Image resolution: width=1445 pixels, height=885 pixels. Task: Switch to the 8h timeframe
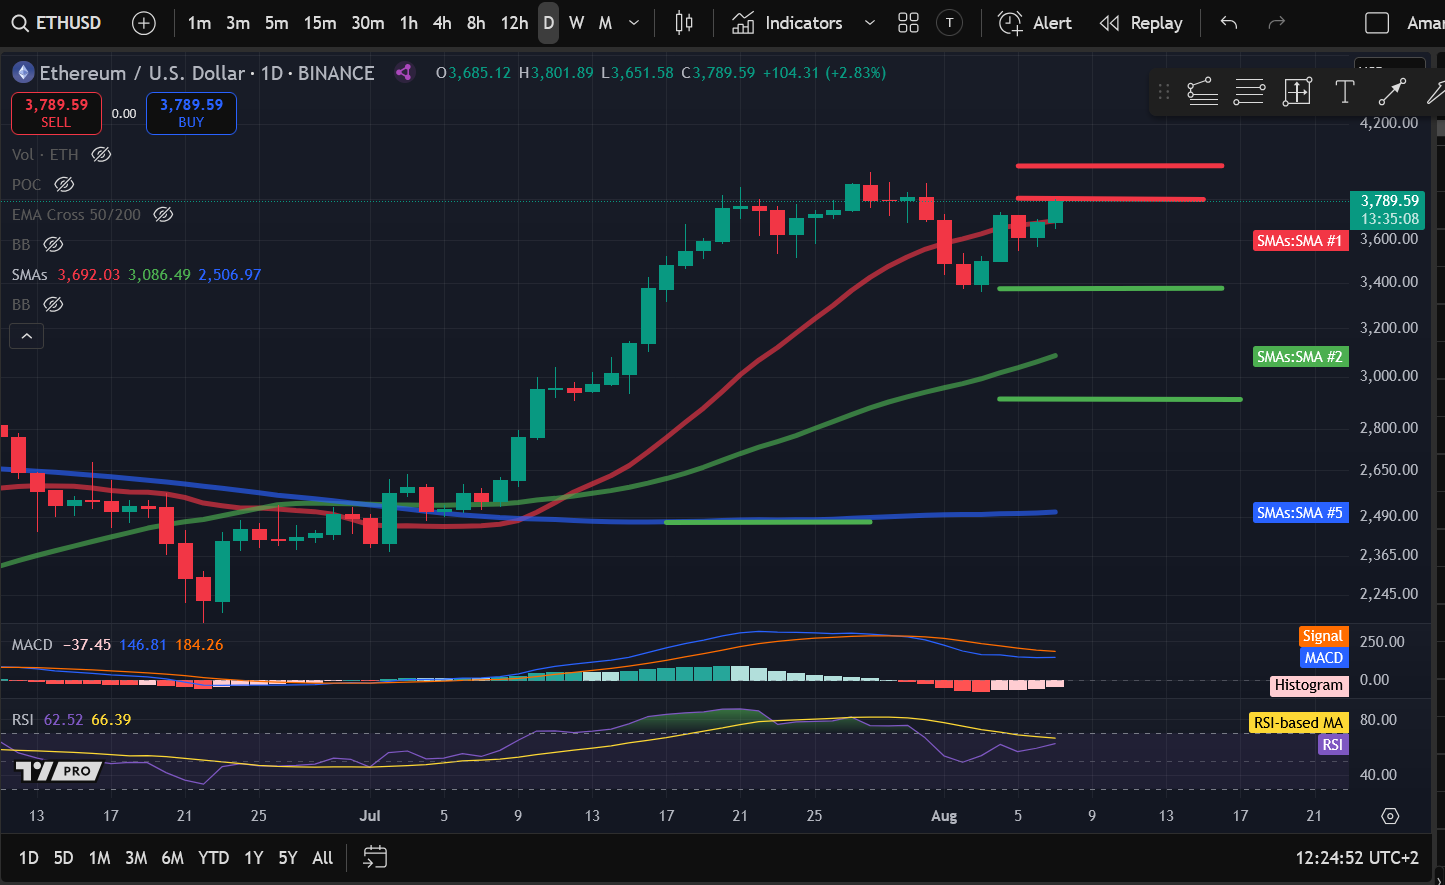(476, 23)
